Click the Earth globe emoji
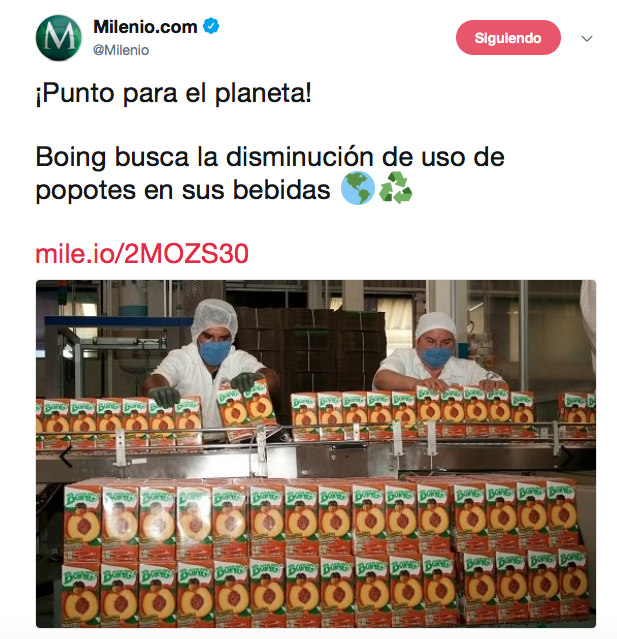The image size is (617, 639). [357, 188]
